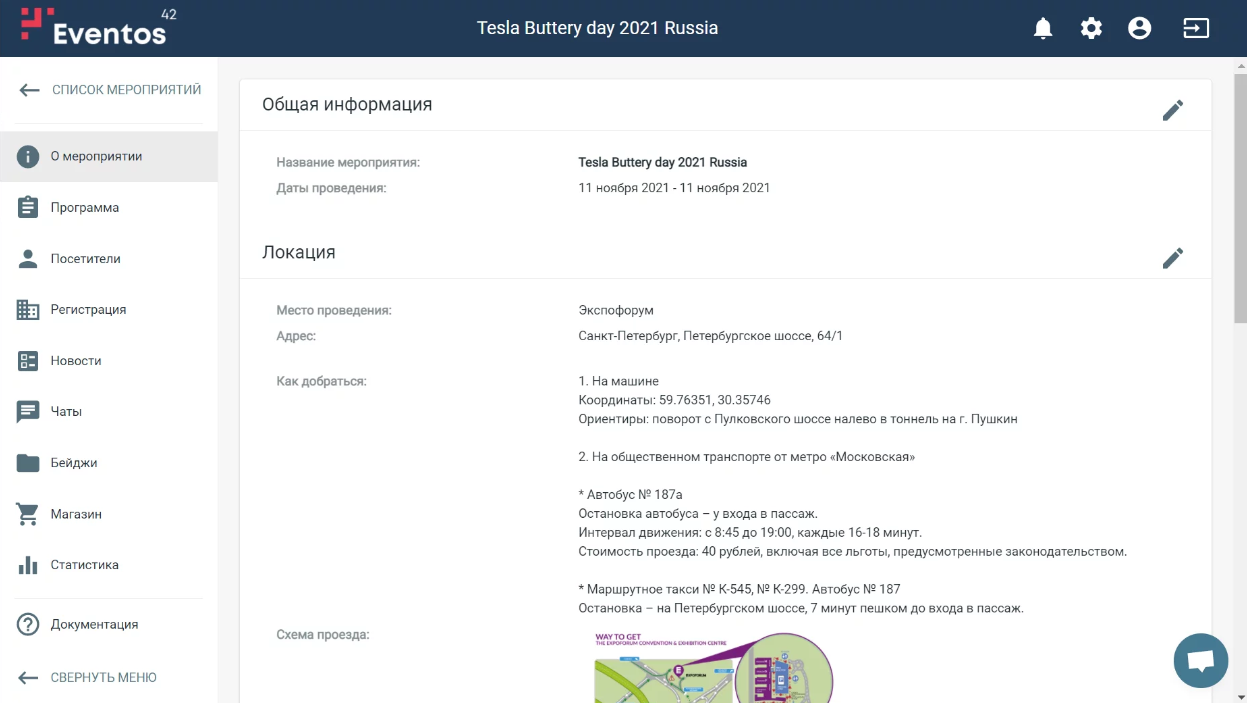Select Регистрация in sidebar
The width and height of the screenshot is (1247, 703).
coord(109,309)
